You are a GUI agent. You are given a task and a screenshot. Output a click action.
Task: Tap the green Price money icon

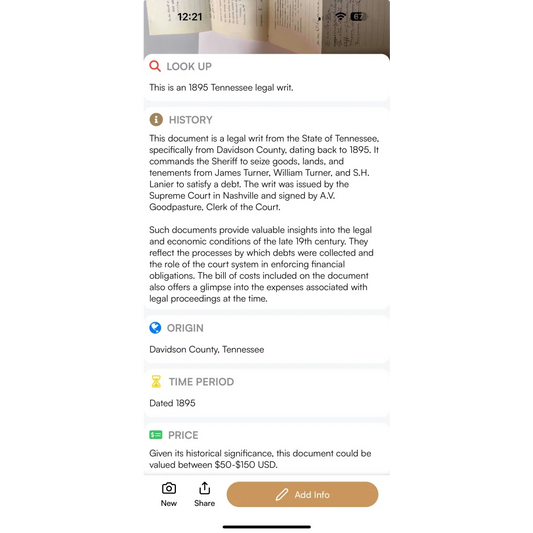[156, 435]
